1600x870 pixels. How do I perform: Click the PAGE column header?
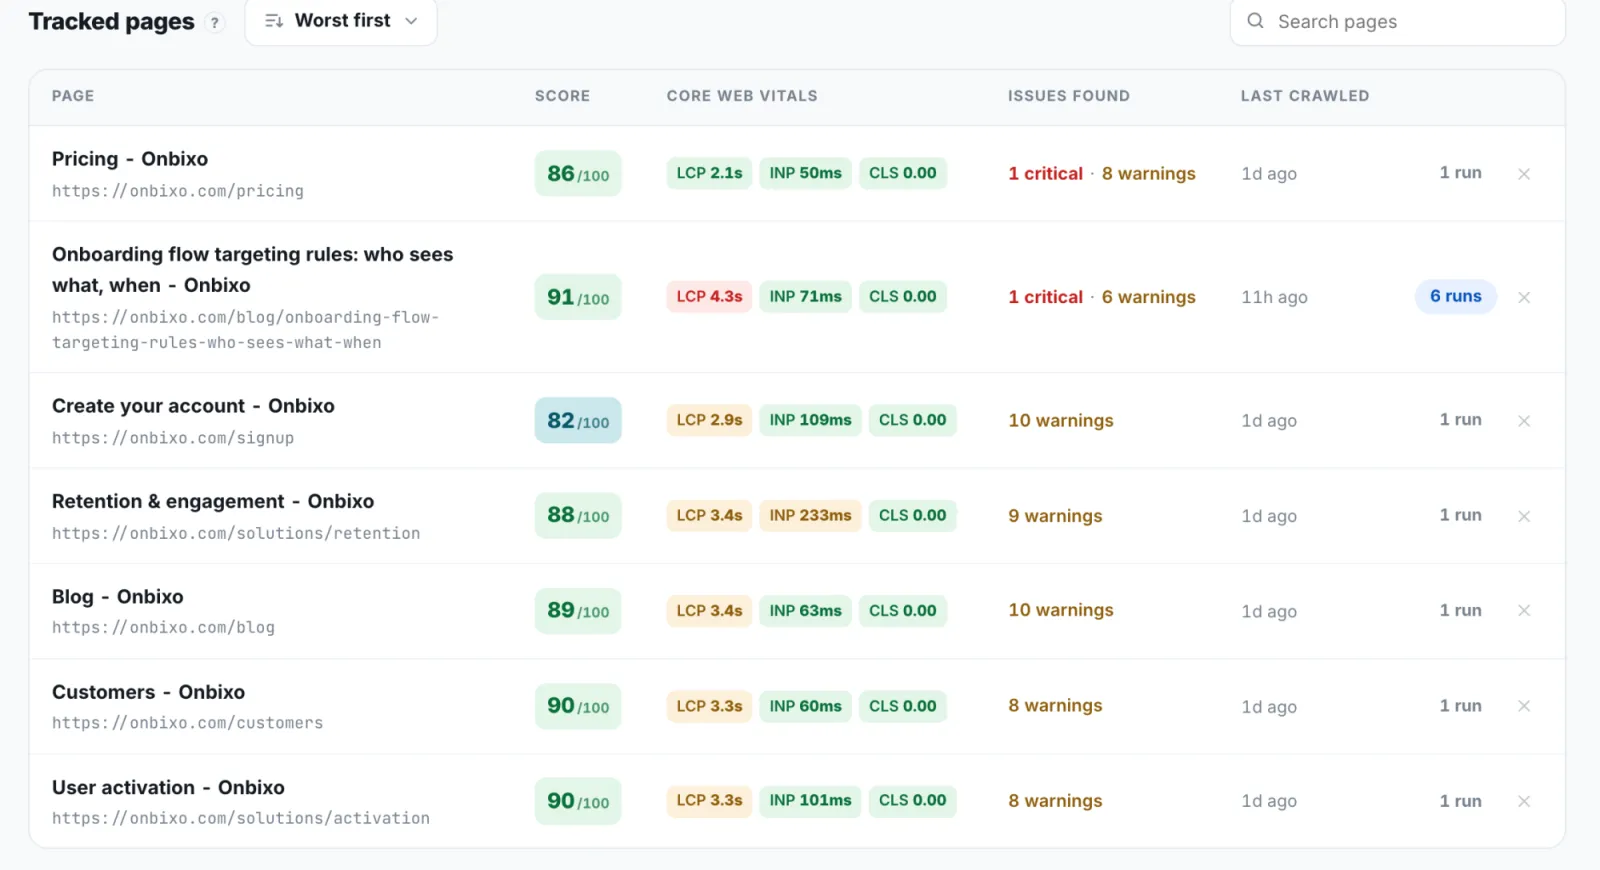tap(73, 96)
